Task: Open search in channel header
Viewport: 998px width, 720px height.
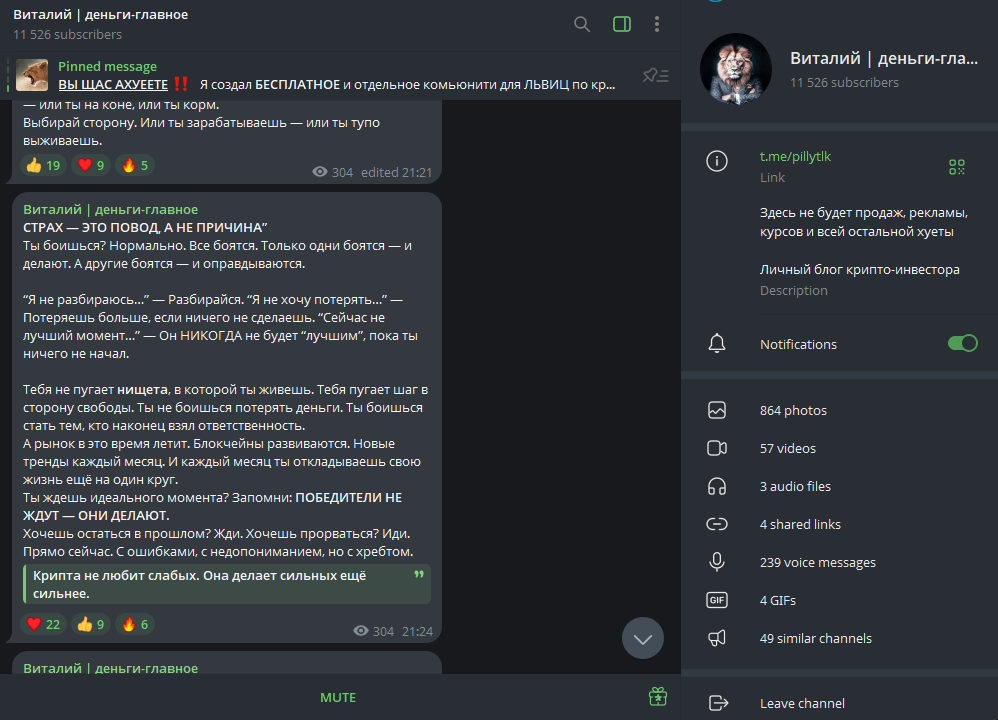Action: click(x=582, y=24)
